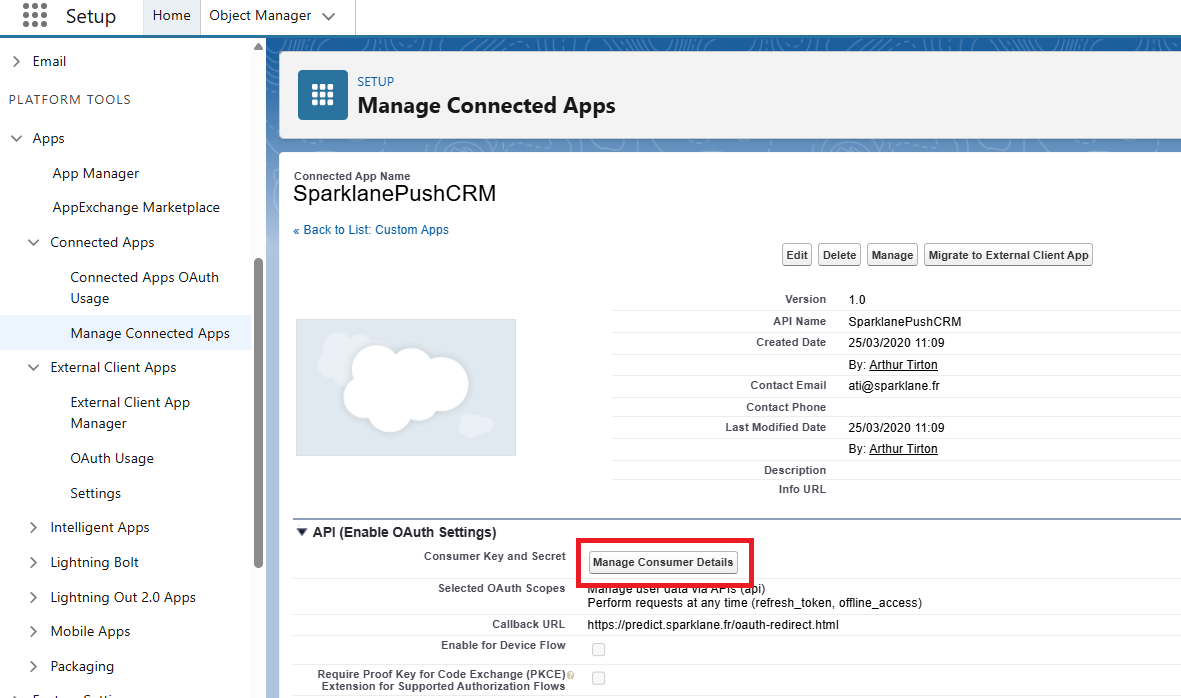Click the SparklanePushCRM app name heading

[395, 194]
